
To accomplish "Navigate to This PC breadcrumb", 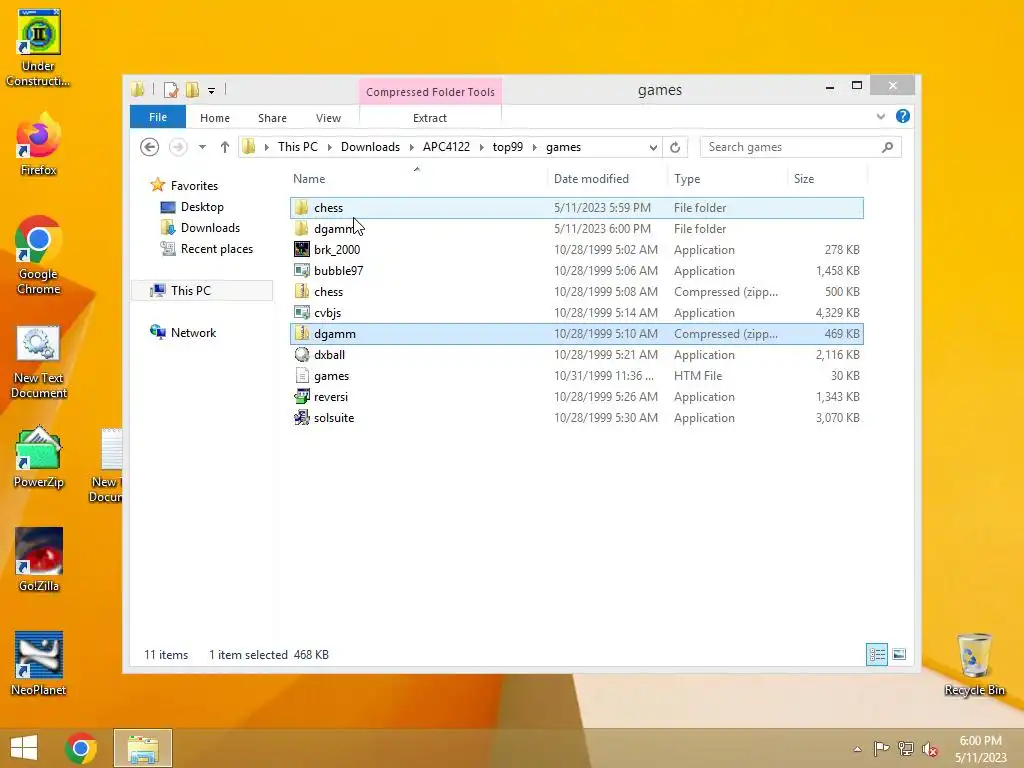I will [x=298, y=147].
